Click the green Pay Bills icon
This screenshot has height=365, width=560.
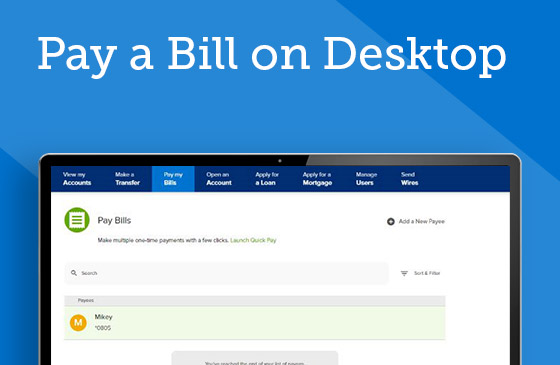tap(77, 220)
